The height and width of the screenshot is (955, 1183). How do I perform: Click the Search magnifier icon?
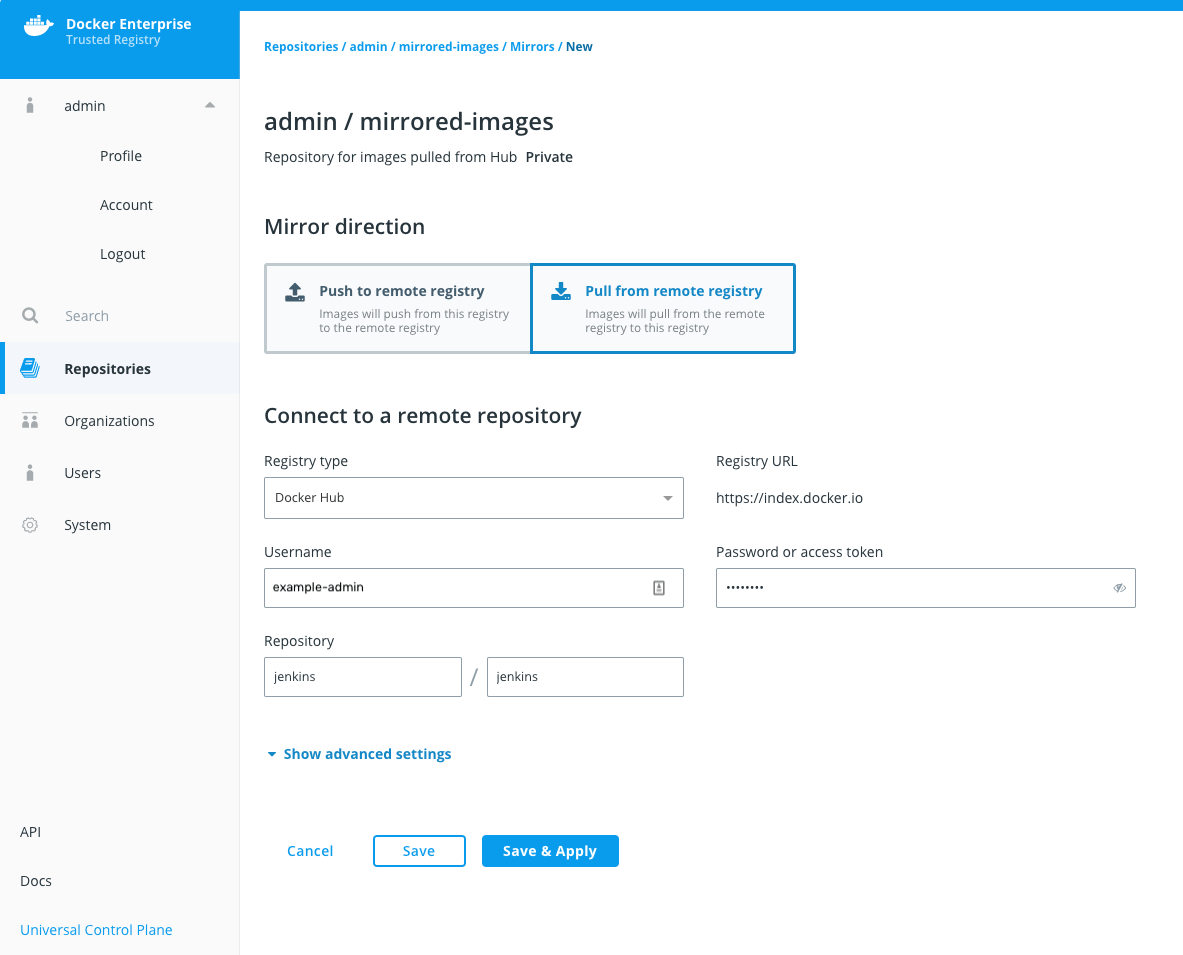(30, 315)
